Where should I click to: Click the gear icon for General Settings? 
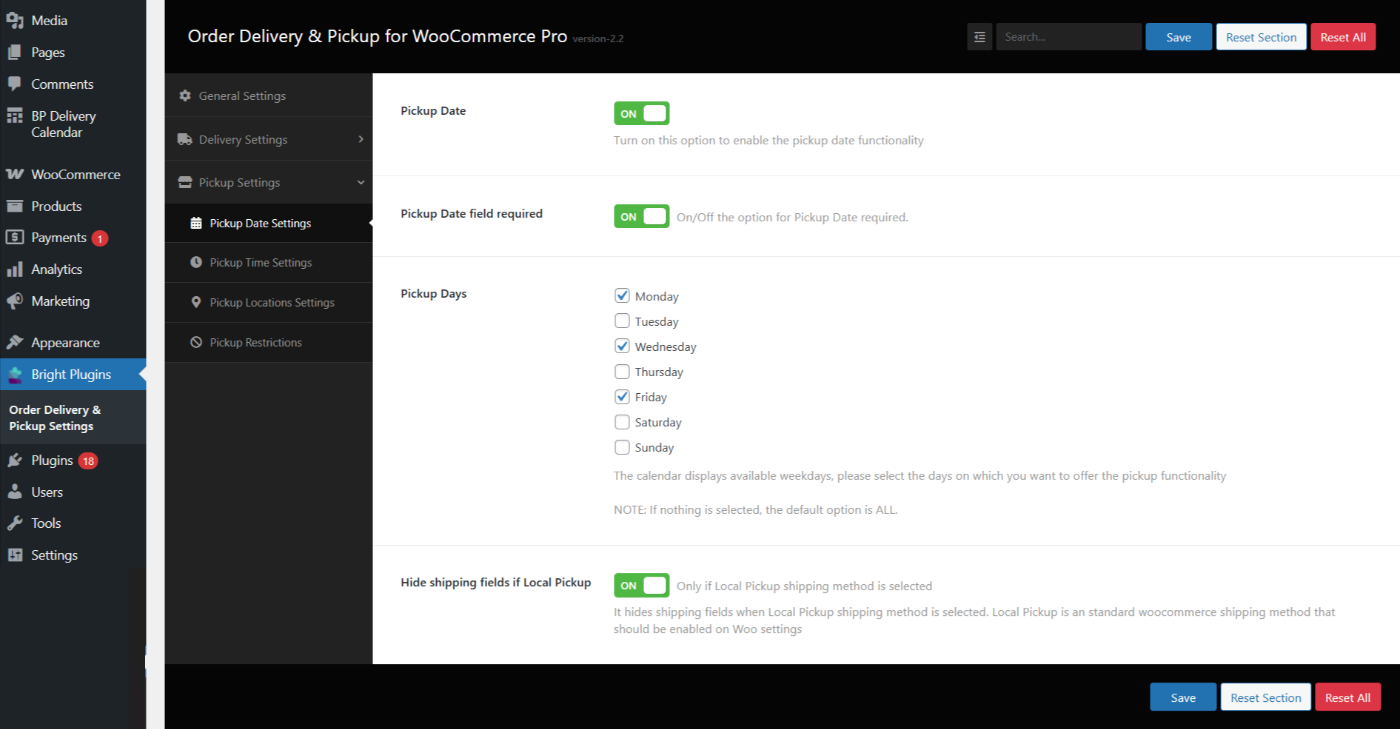(x=185, y=96)
